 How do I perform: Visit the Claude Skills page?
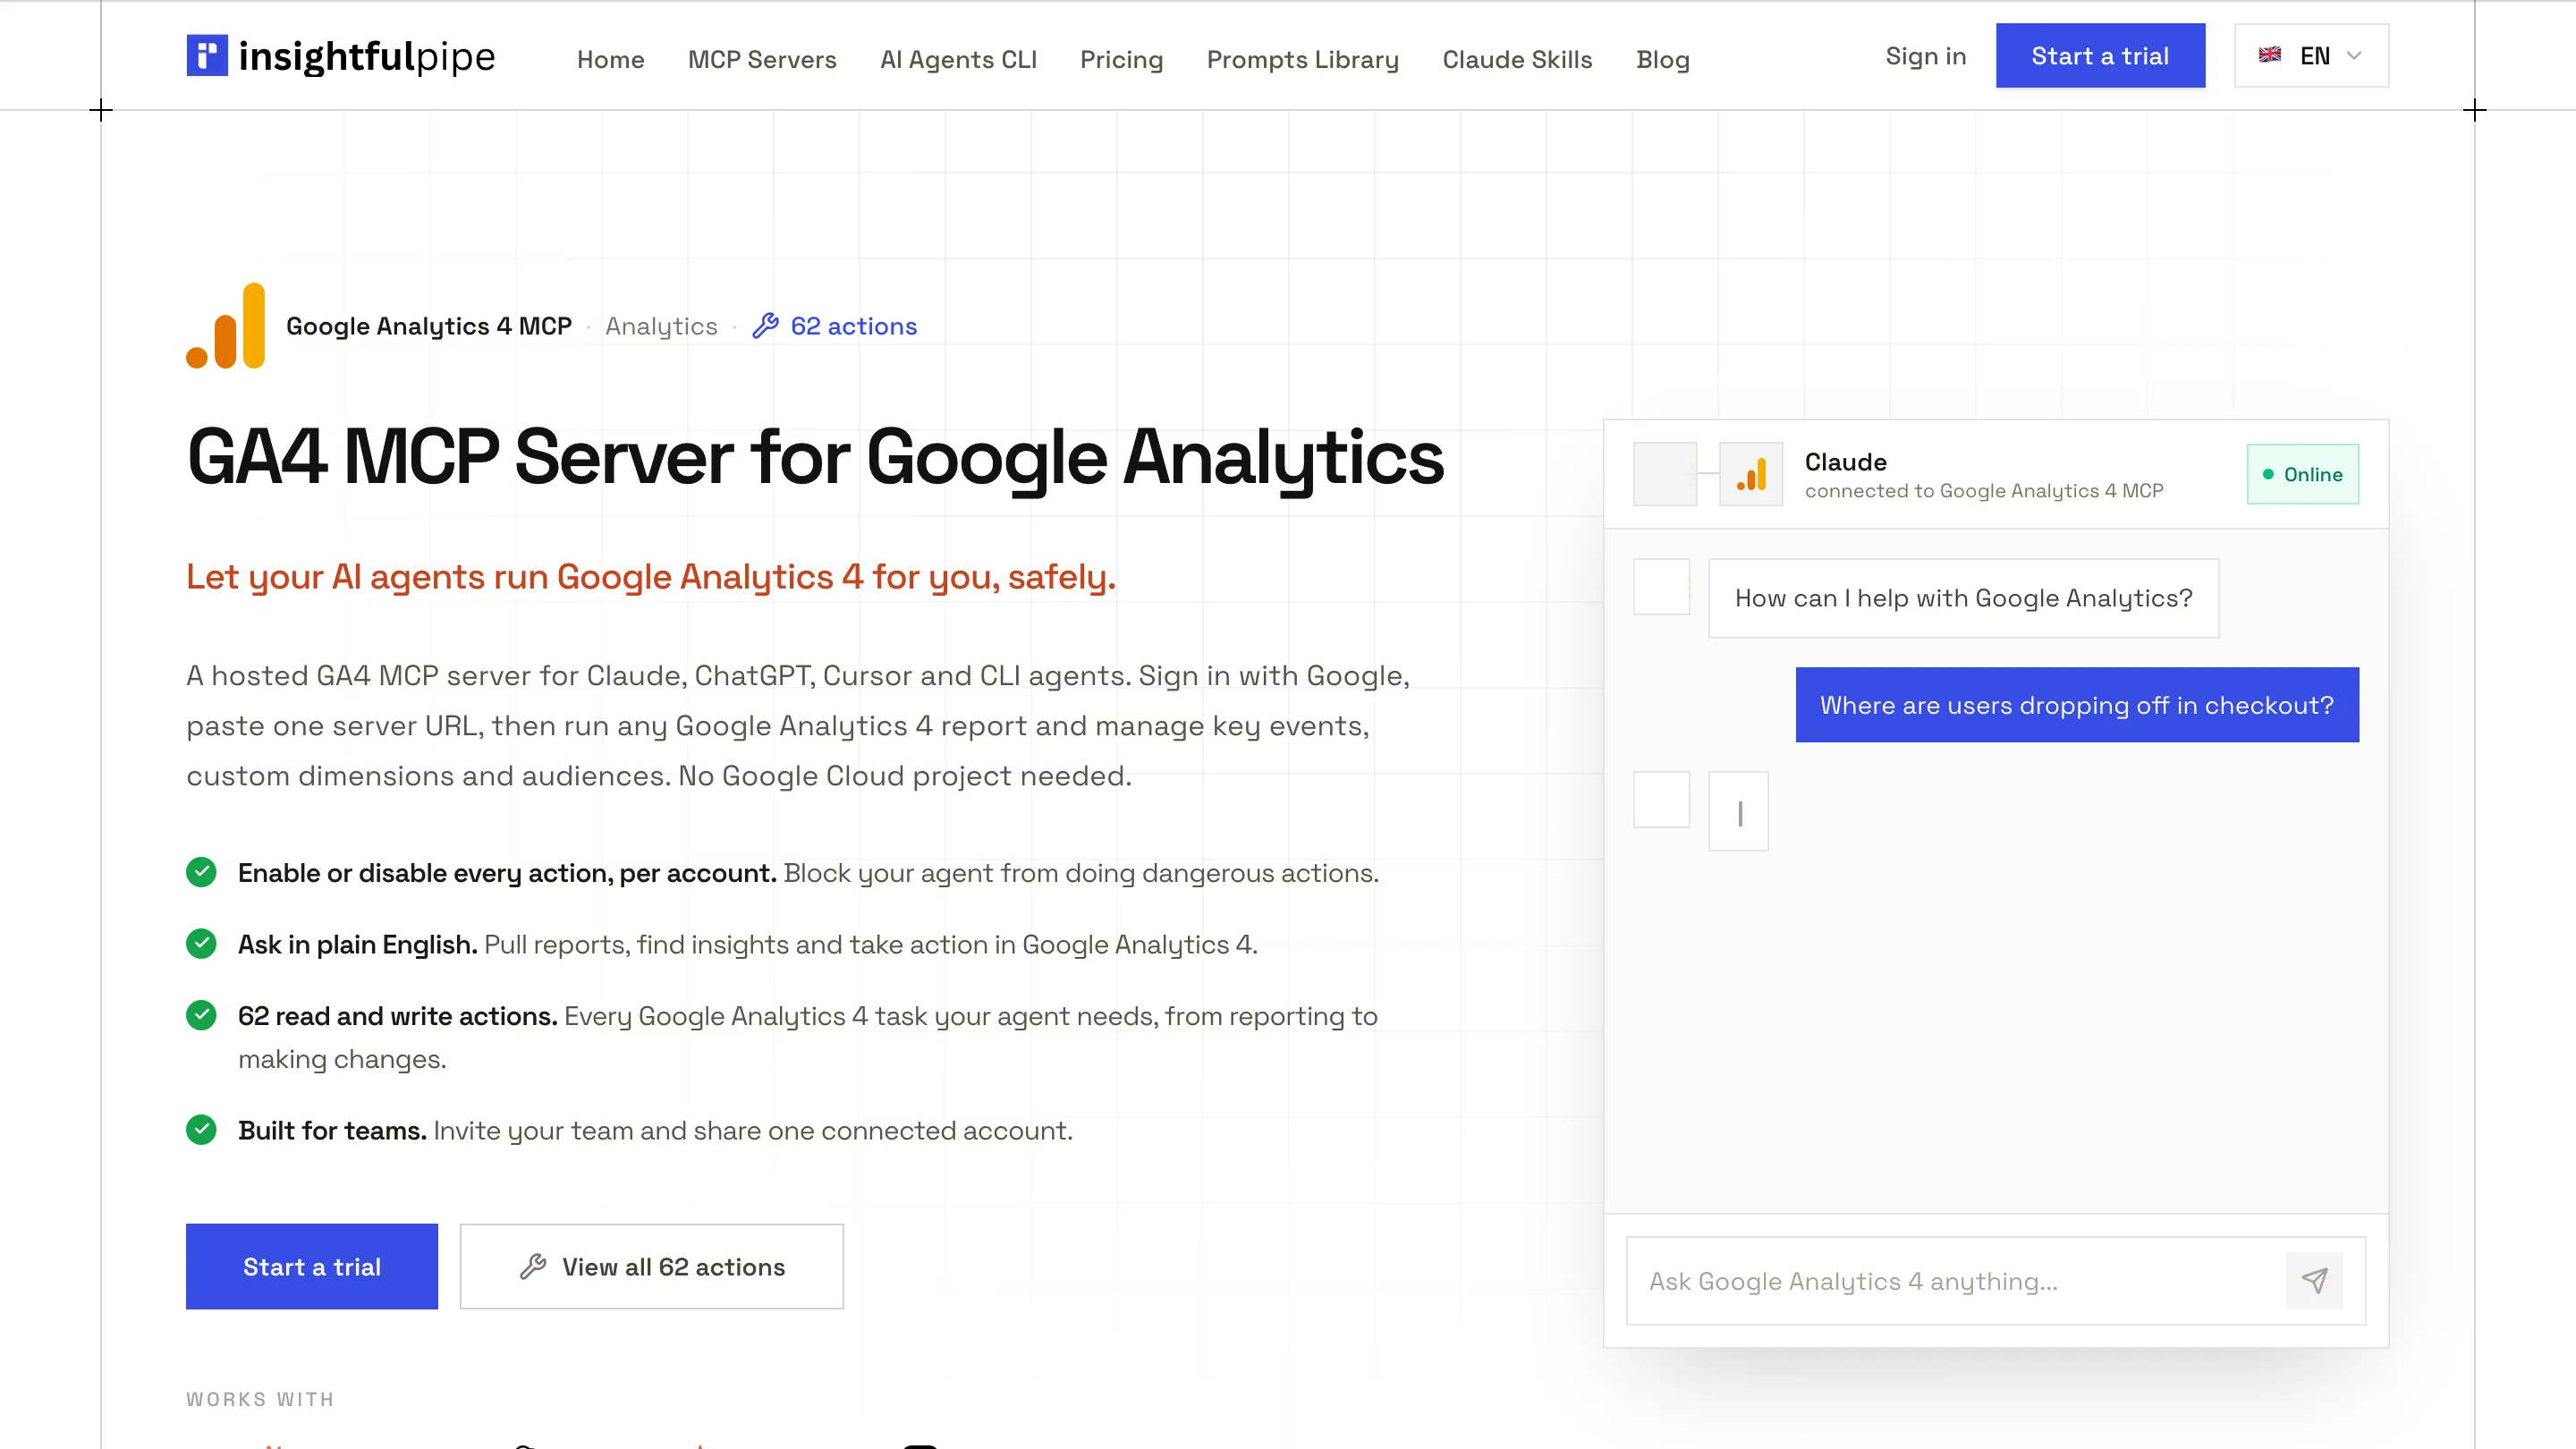(1517, 60)
